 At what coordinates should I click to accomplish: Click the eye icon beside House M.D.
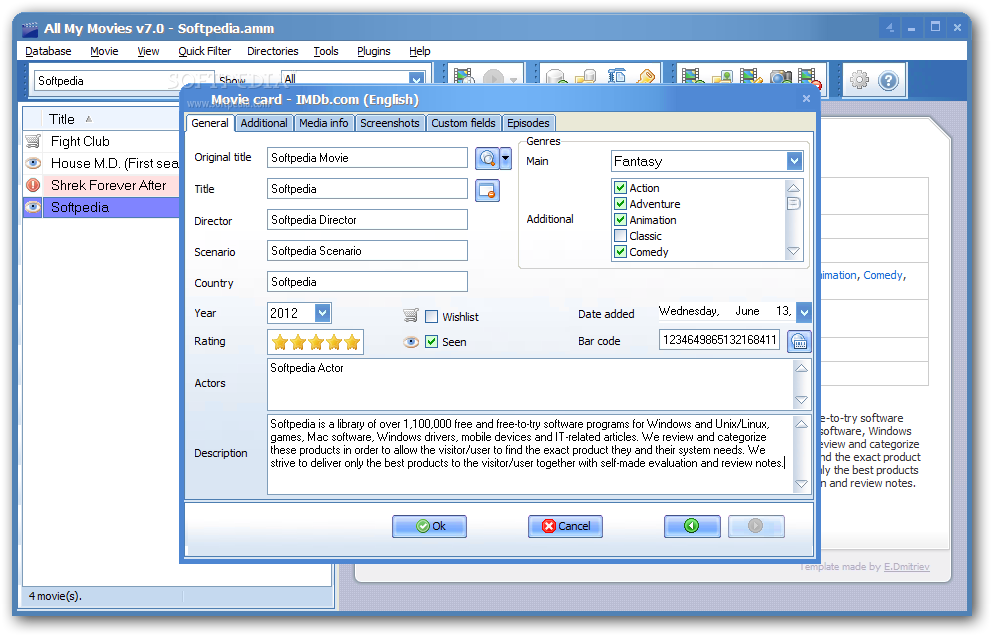(33, 163)
